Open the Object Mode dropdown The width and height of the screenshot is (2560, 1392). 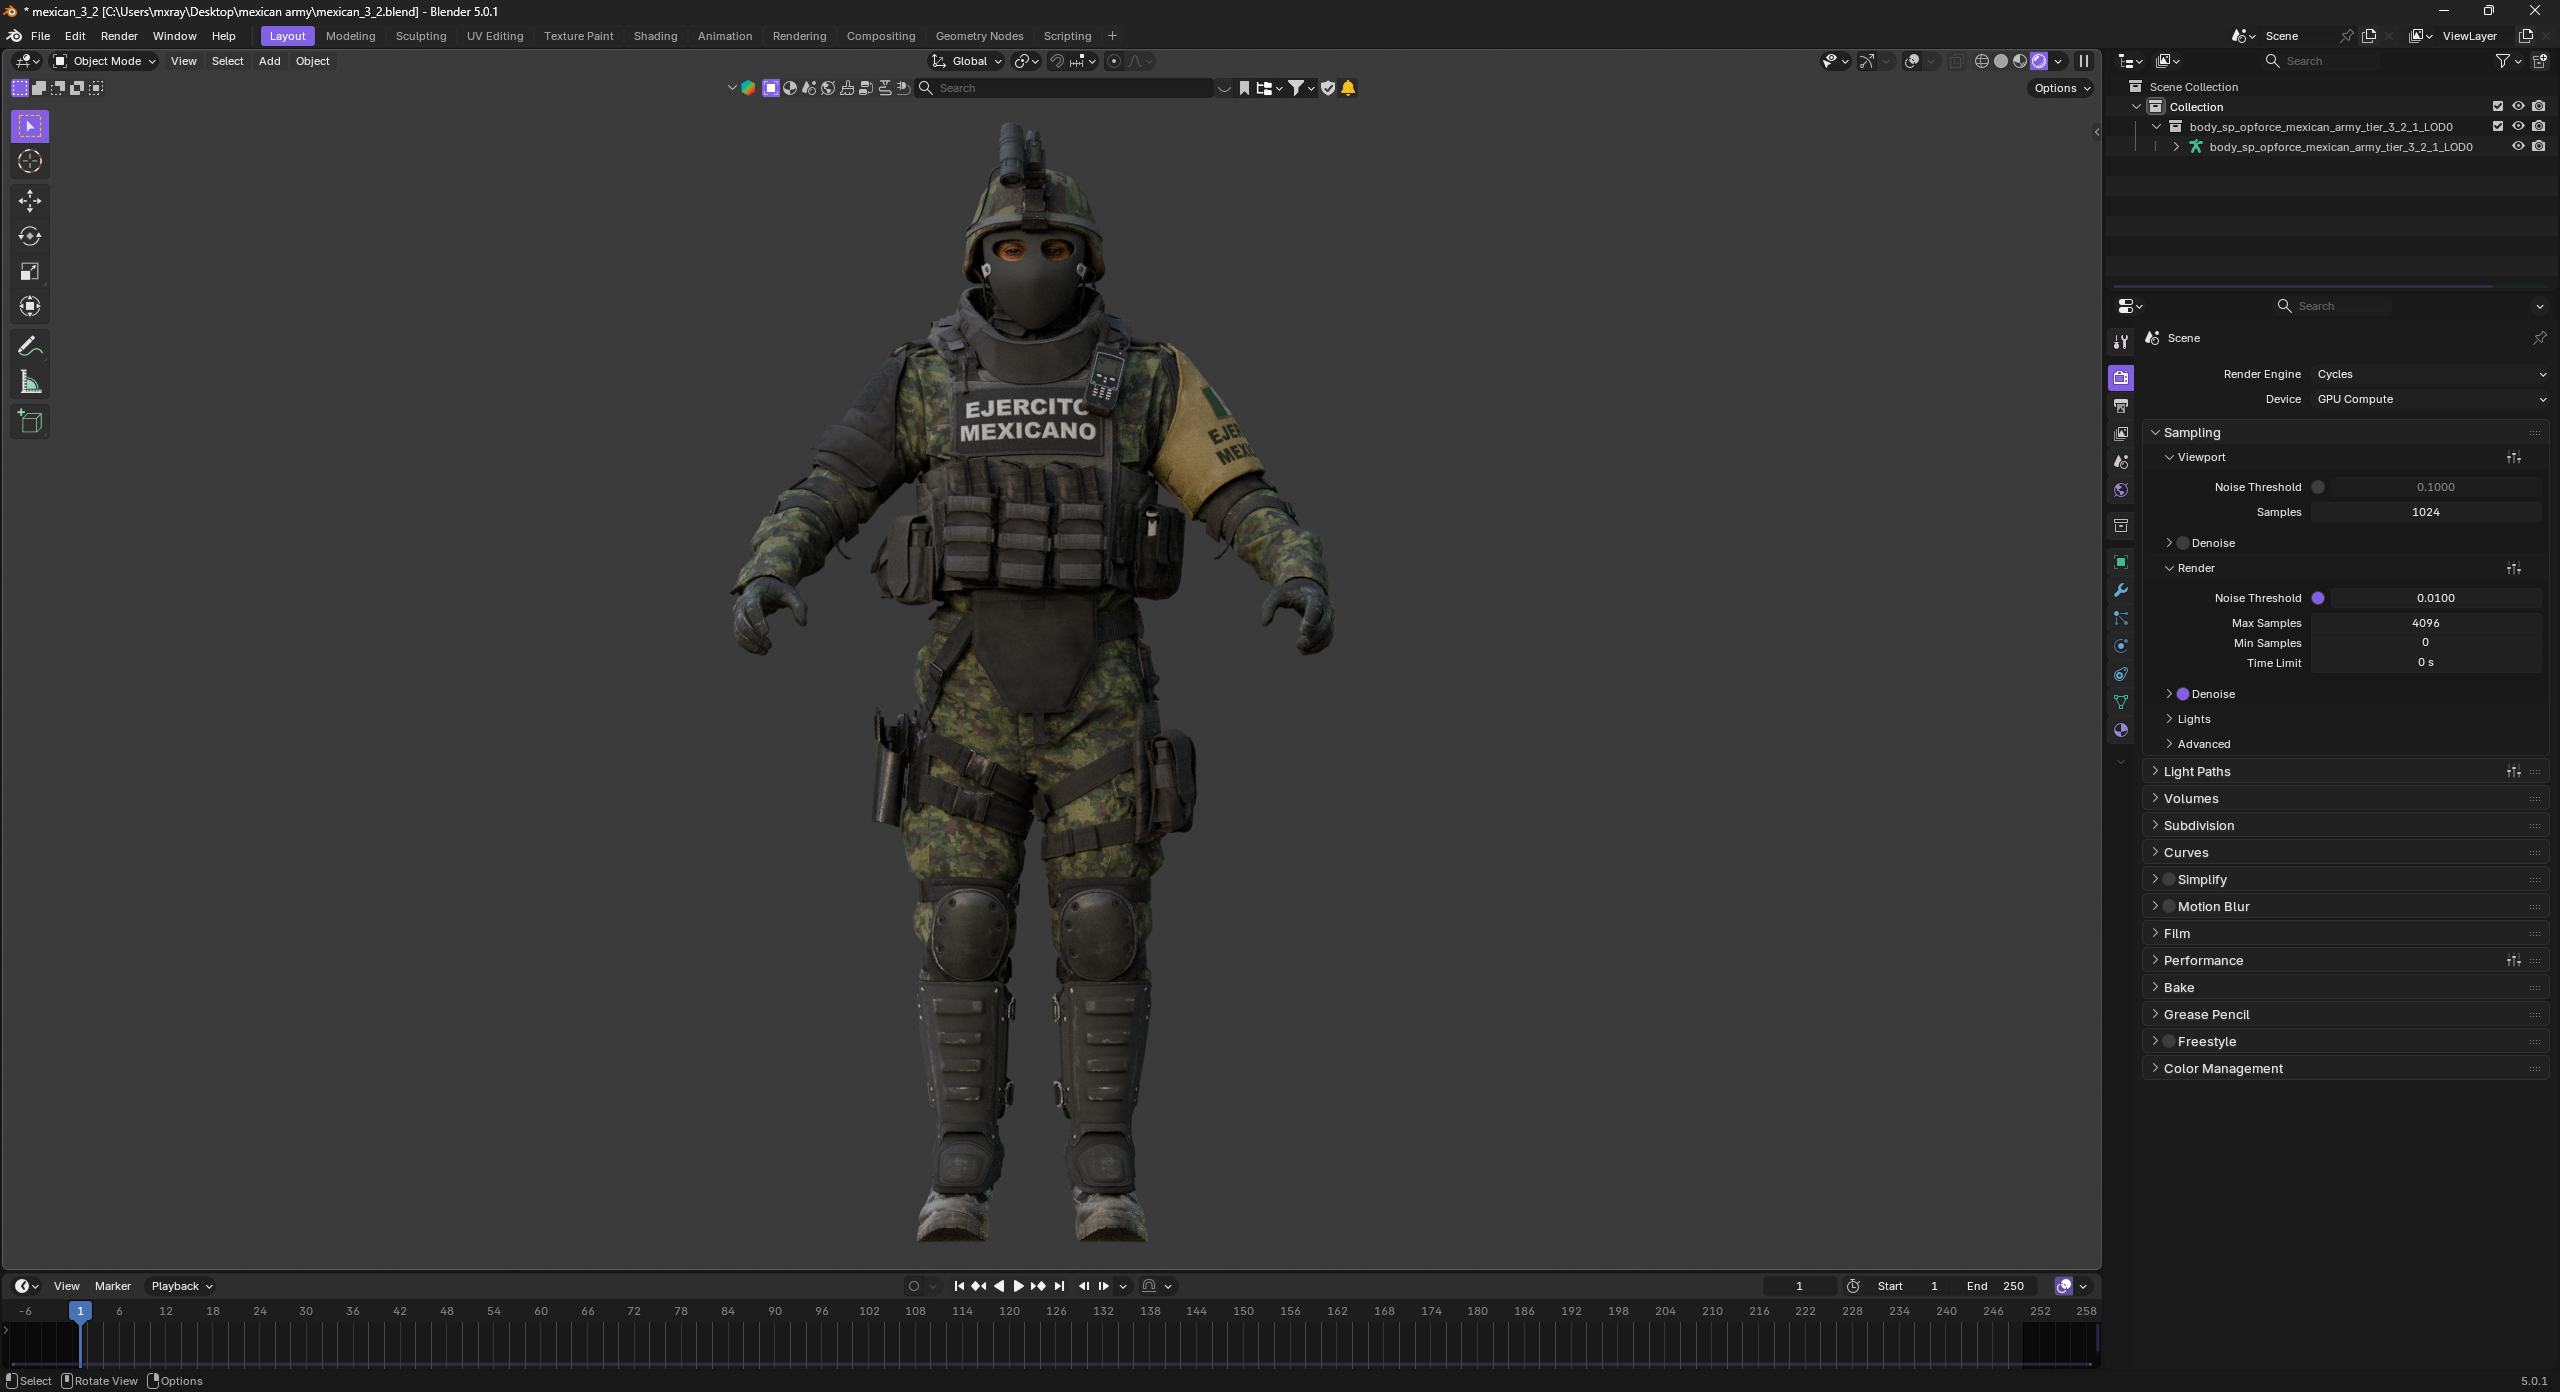click(x=104, y=61)
